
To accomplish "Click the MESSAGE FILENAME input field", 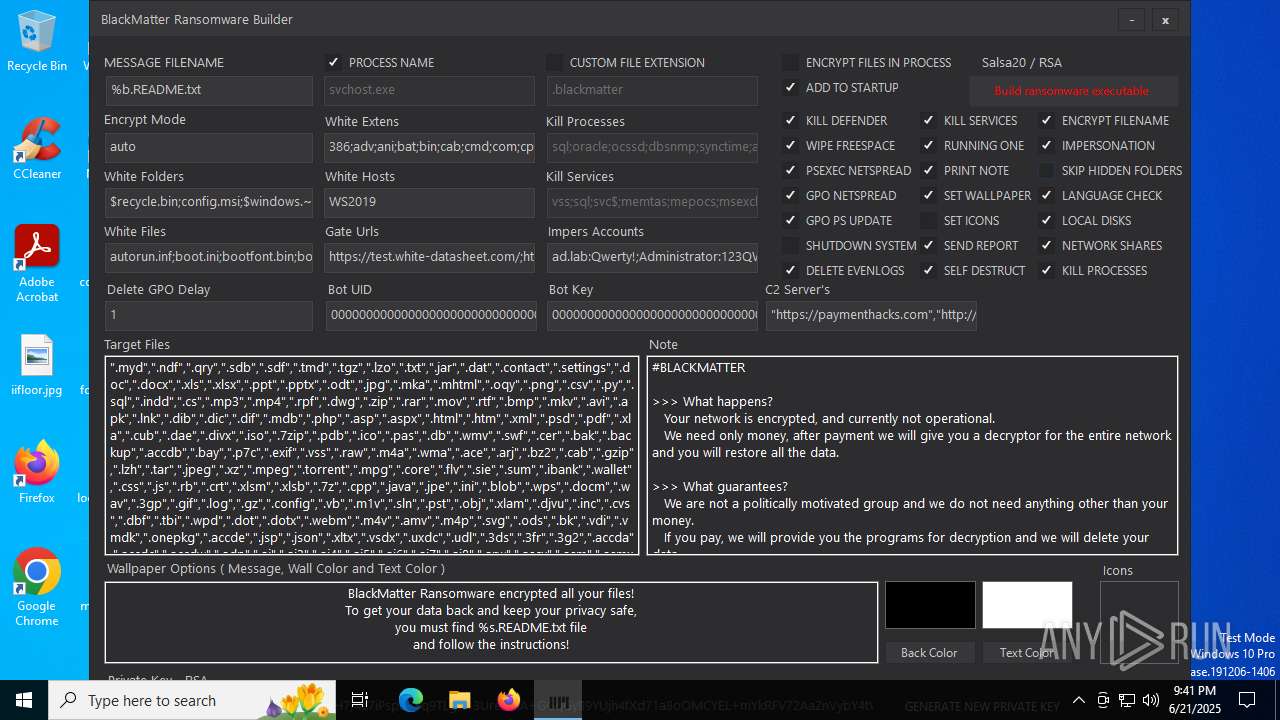I will [x=208, y=90].
